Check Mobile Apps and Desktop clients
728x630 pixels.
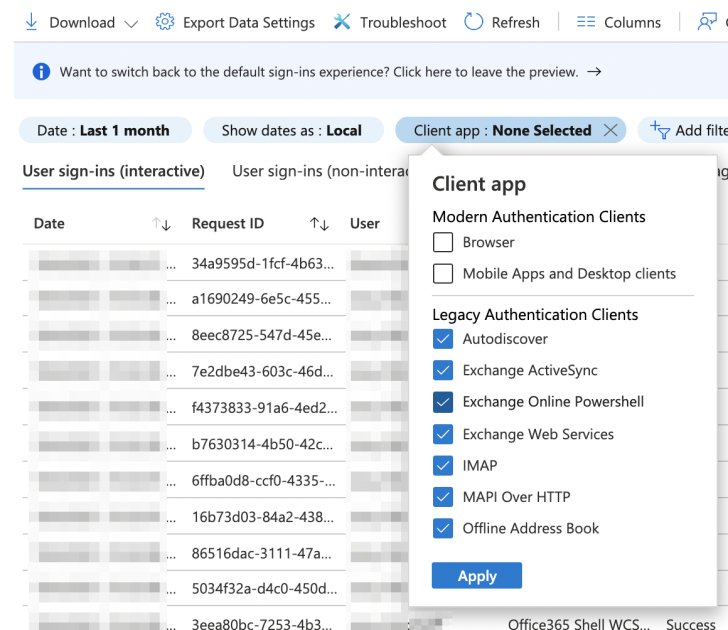pos(443,273)
